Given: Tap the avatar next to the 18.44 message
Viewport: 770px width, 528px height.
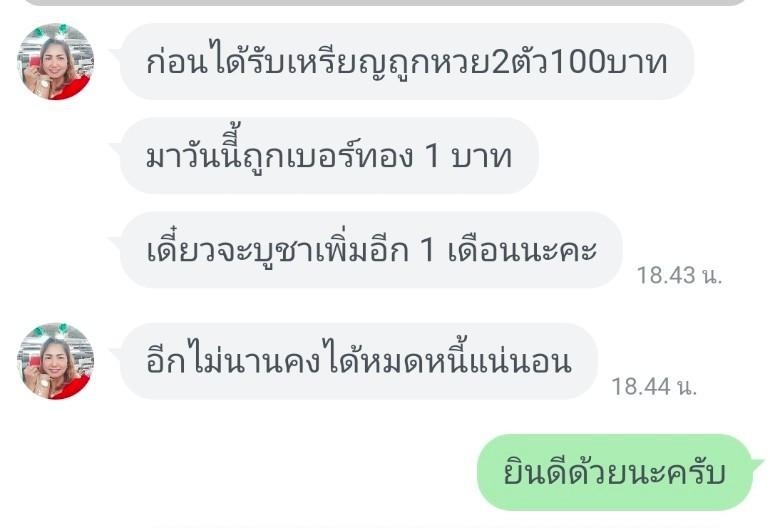Looking at the screenshot, I should [x=55, y=361].
